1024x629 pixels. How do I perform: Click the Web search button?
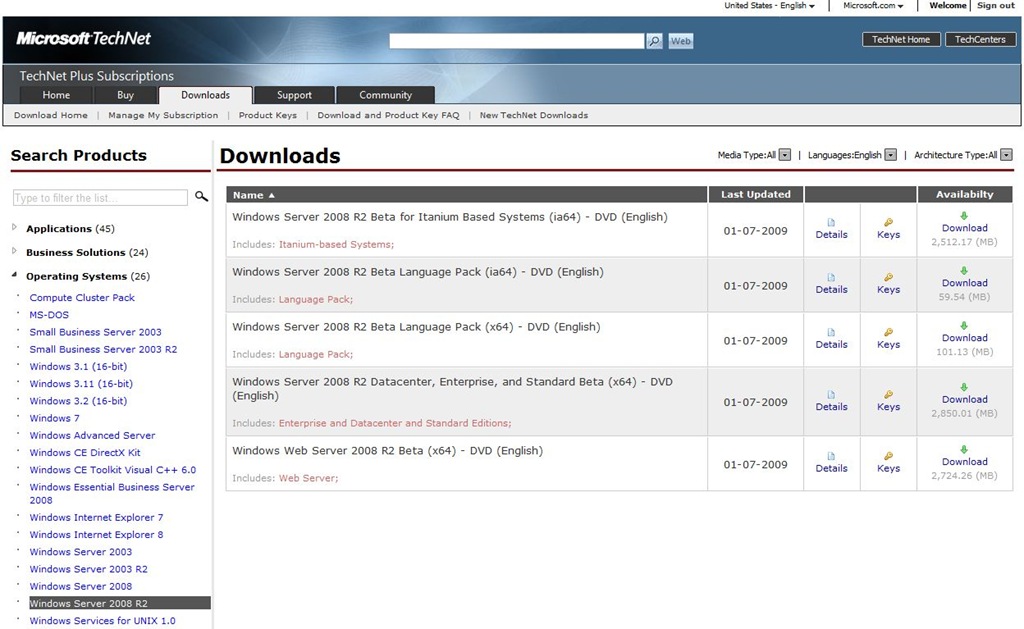[x=680, y=41]
